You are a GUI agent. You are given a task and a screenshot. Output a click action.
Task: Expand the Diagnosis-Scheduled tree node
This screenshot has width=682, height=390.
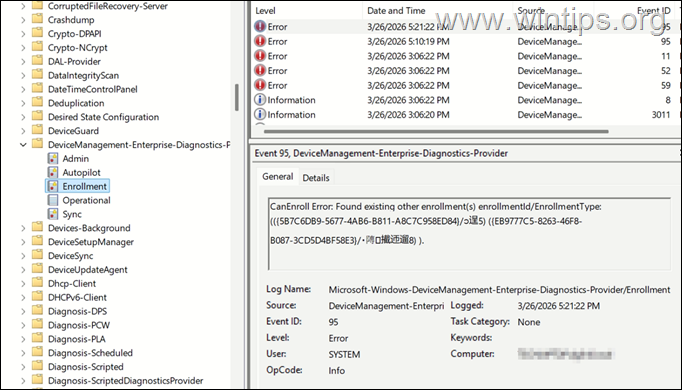tap(23, 353)
